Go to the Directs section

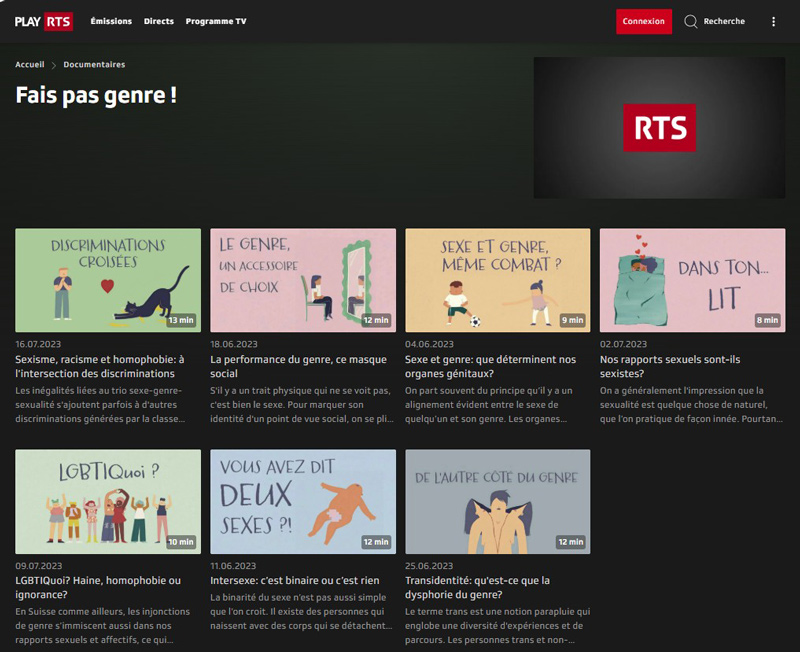point(158,21)
